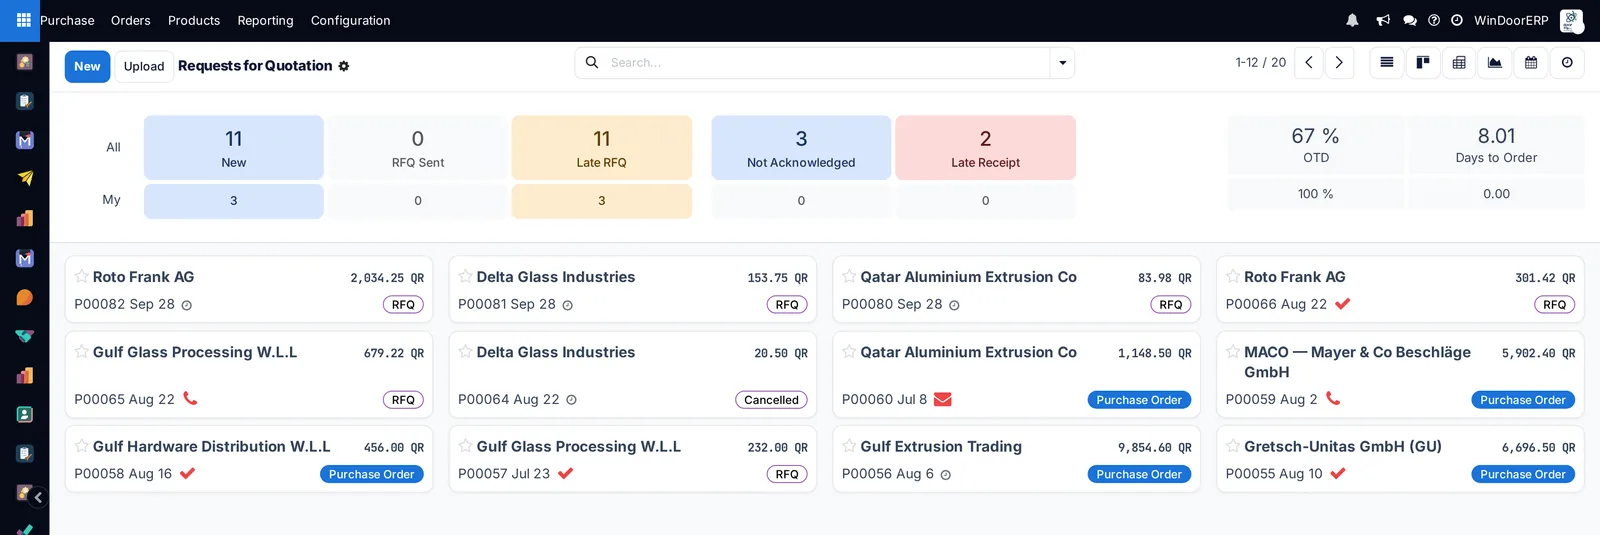Star the Qatar Aluminium Extrusion P00080 card
The width and height of the screenshot is (1600, 535).
click(x=849, y=276)
